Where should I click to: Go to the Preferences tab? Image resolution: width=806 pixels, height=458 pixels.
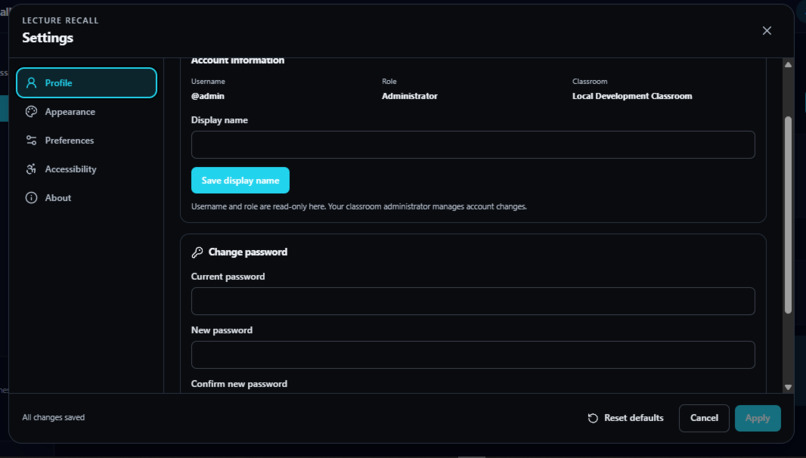point(86,140)
